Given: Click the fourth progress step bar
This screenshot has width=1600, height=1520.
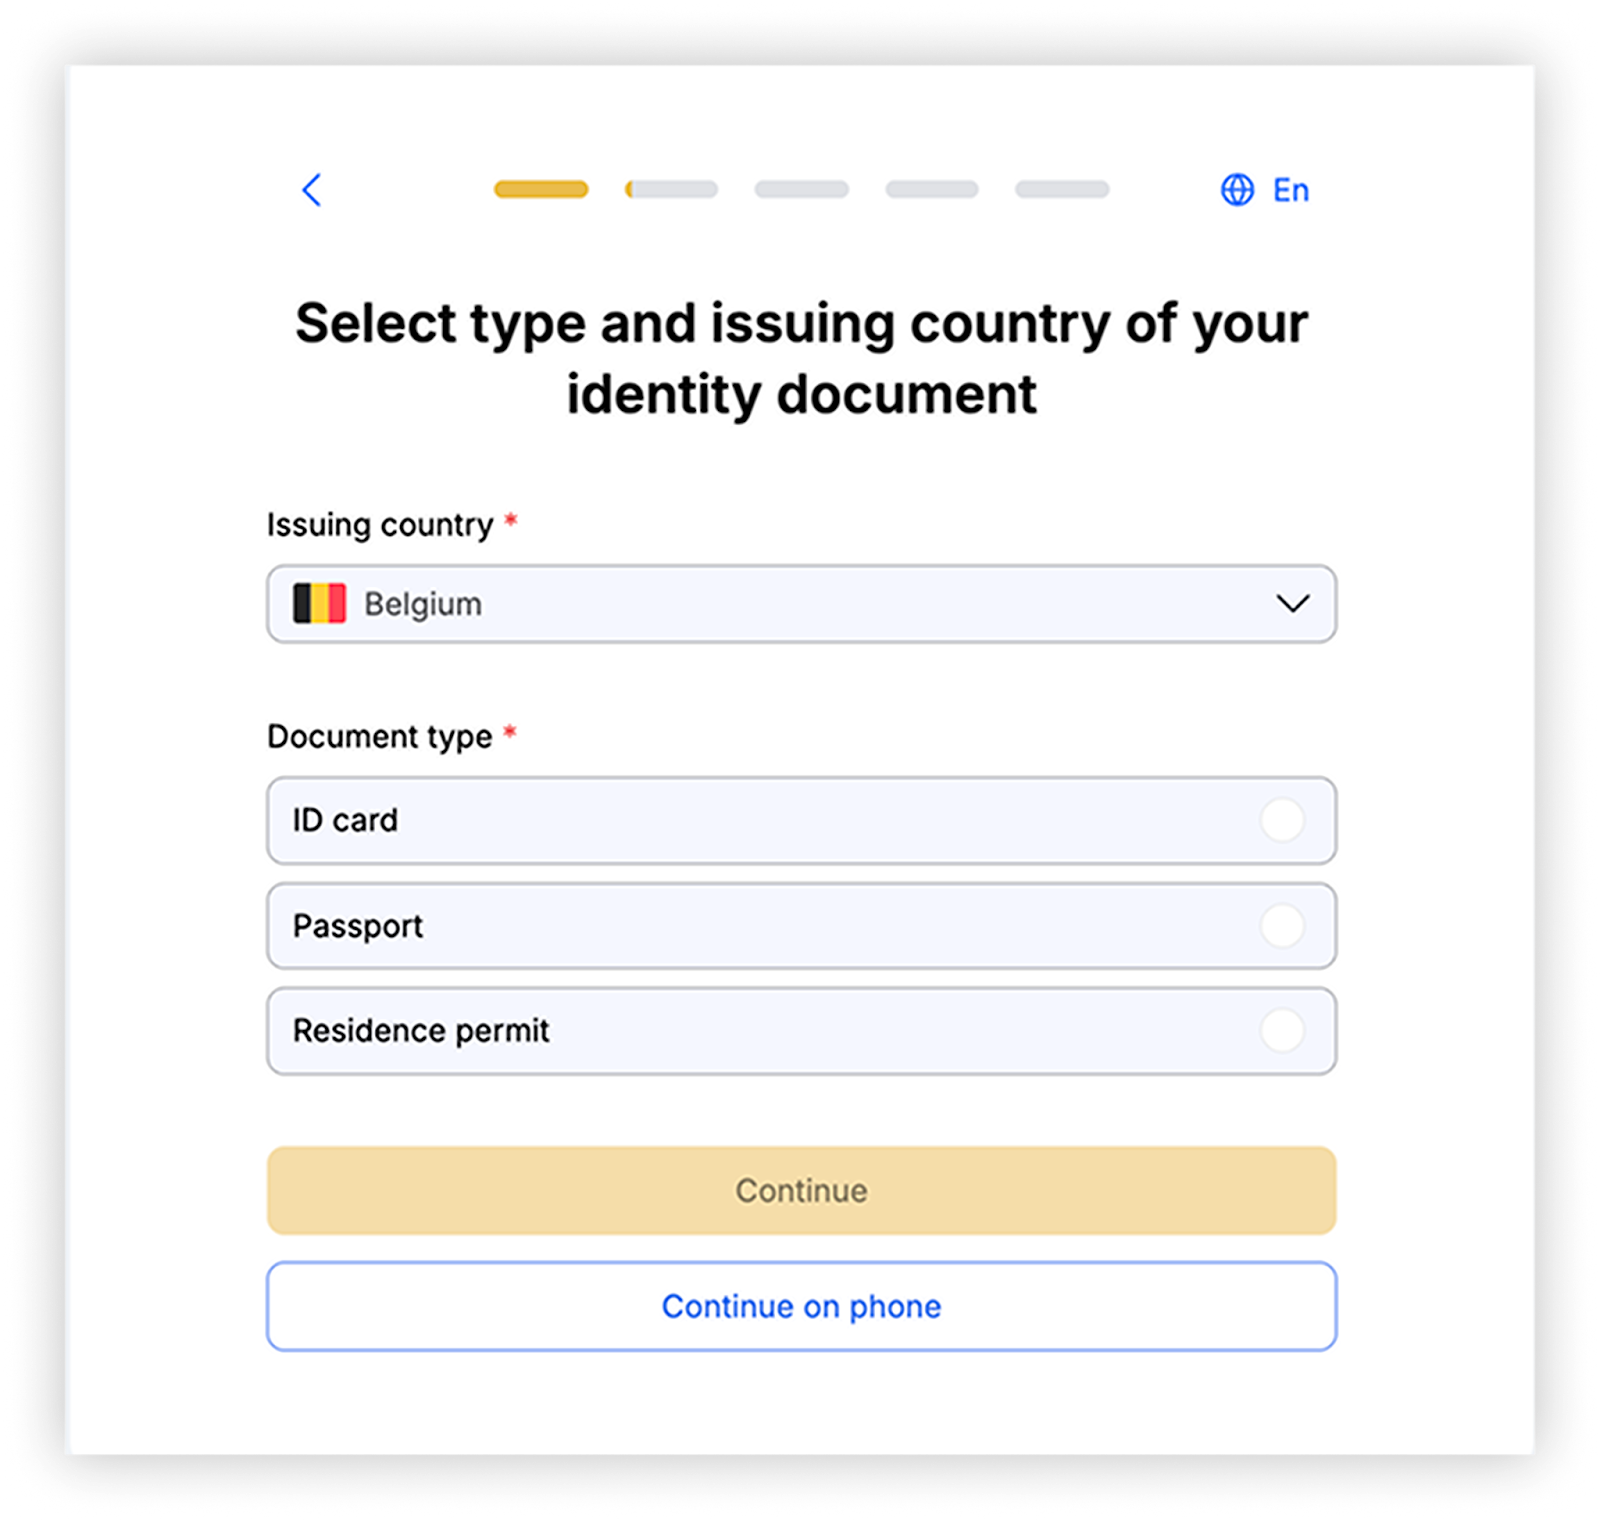Looking at the screenshot, I should click(931, 190).
